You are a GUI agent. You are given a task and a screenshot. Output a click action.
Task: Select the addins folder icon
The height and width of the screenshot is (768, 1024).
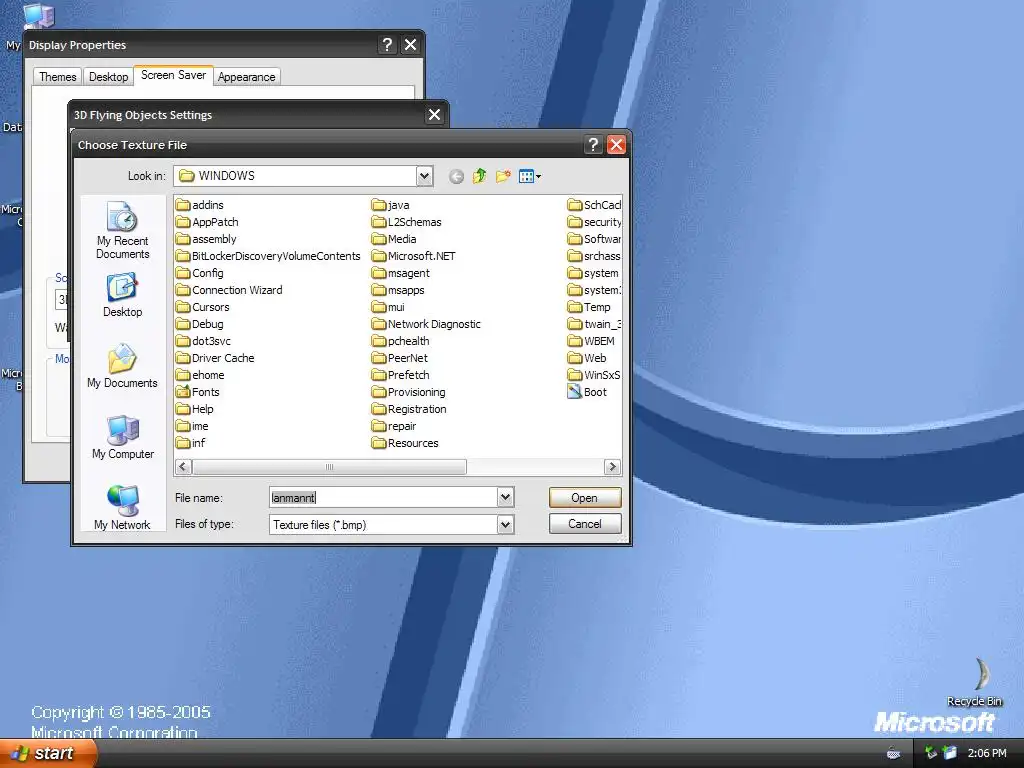pyautogui.click(x=183, y=205)
